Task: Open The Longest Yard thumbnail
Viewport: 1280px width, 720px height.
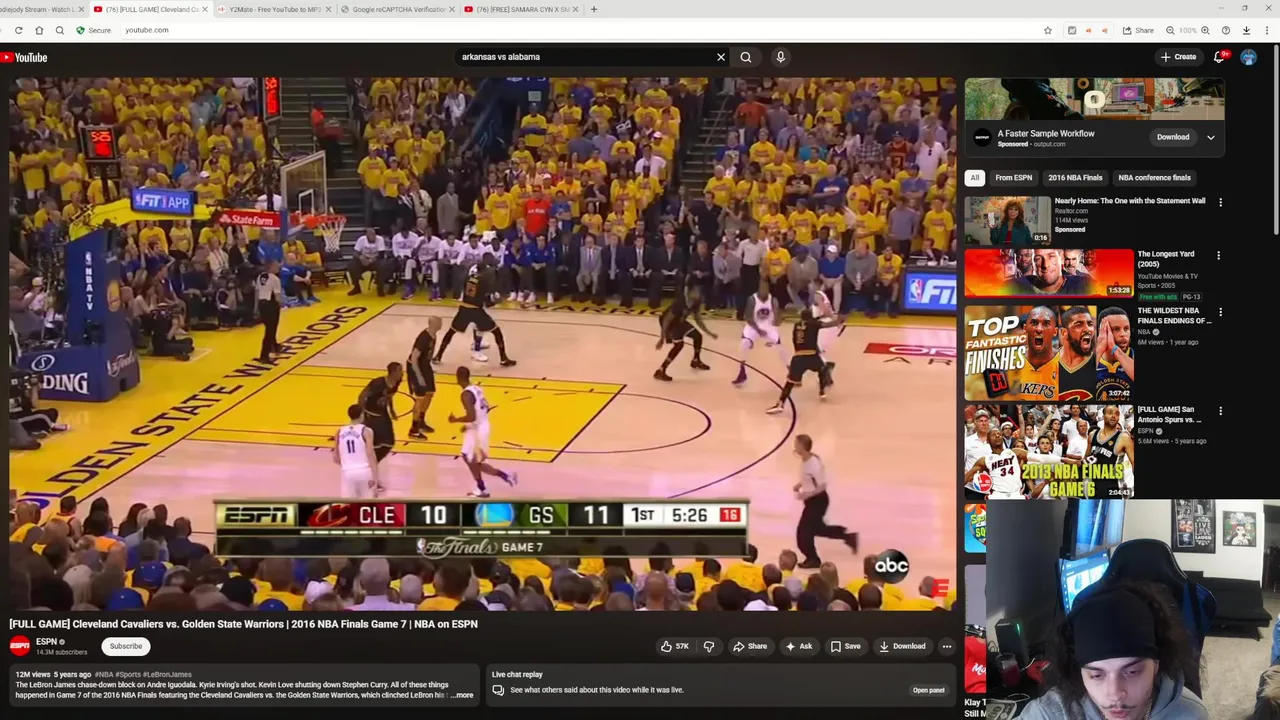Action: (1049, 273)
